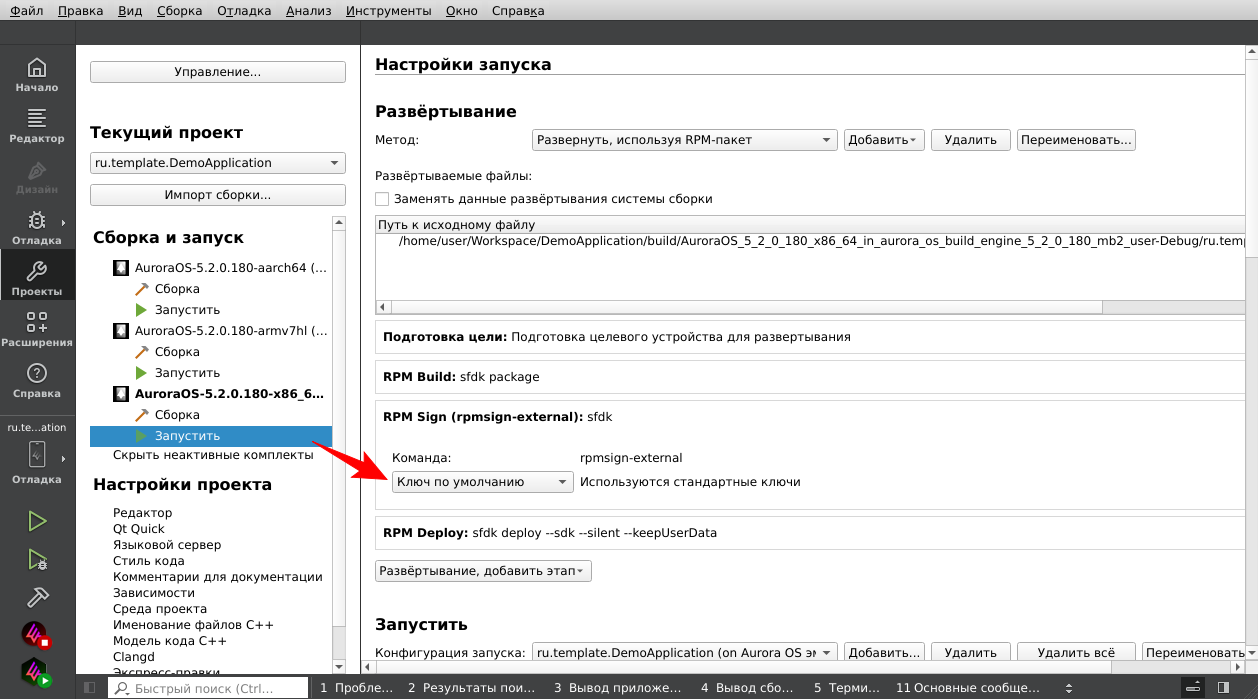This screenshot has width=1258, height=699.
Task: Click the Справка help mode icon
Action: point(37,381)
